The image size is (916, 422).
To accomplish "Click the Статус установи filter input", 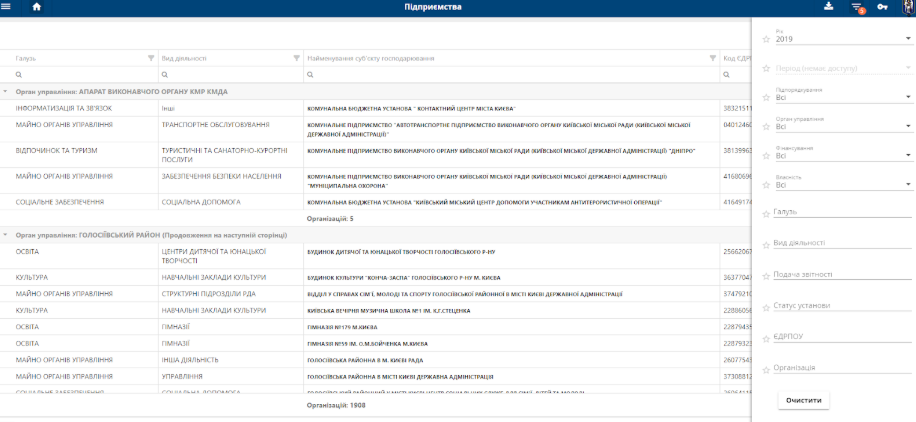I will point(843,306).
